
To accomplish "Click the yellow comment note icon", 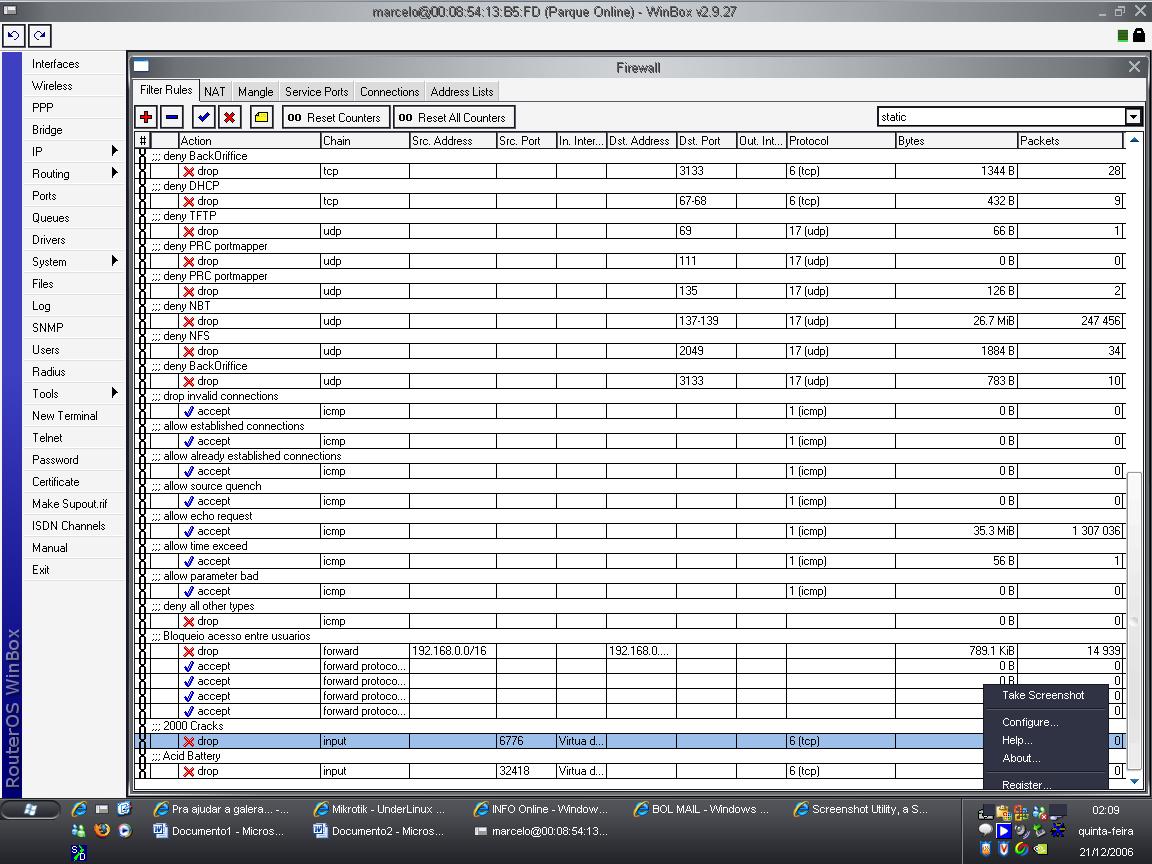I will (x=262, y=117).
